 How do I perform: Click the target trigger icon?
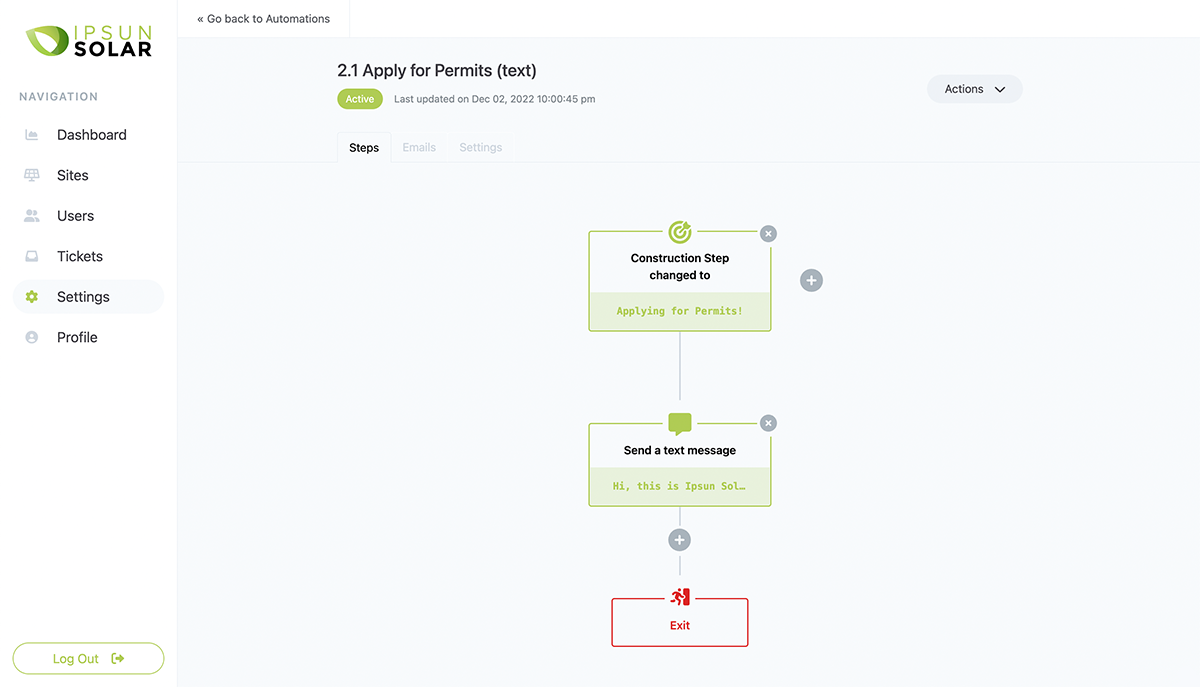pos(680,232)
